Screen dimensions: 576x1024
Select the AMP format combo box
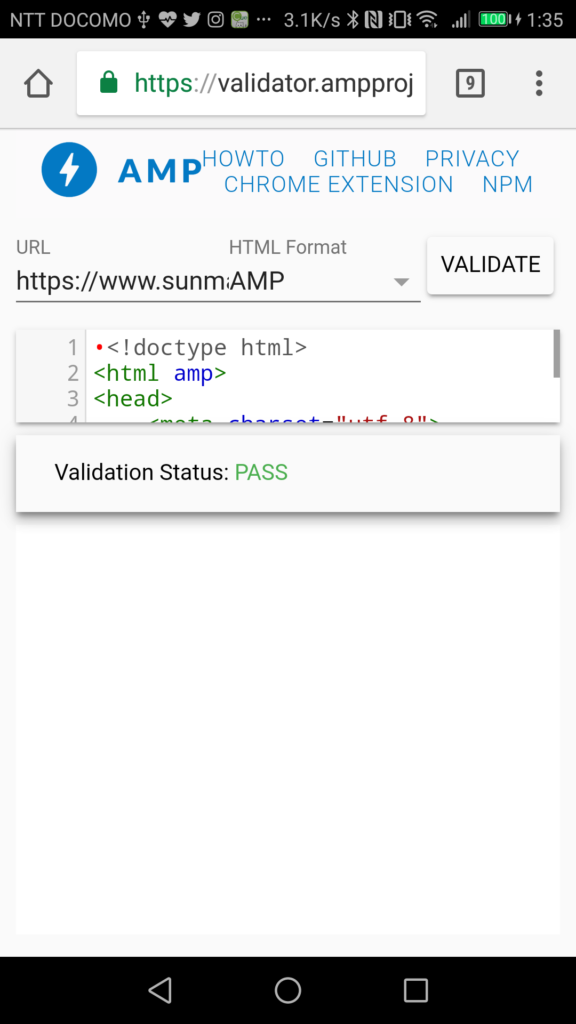coord(325,281)
